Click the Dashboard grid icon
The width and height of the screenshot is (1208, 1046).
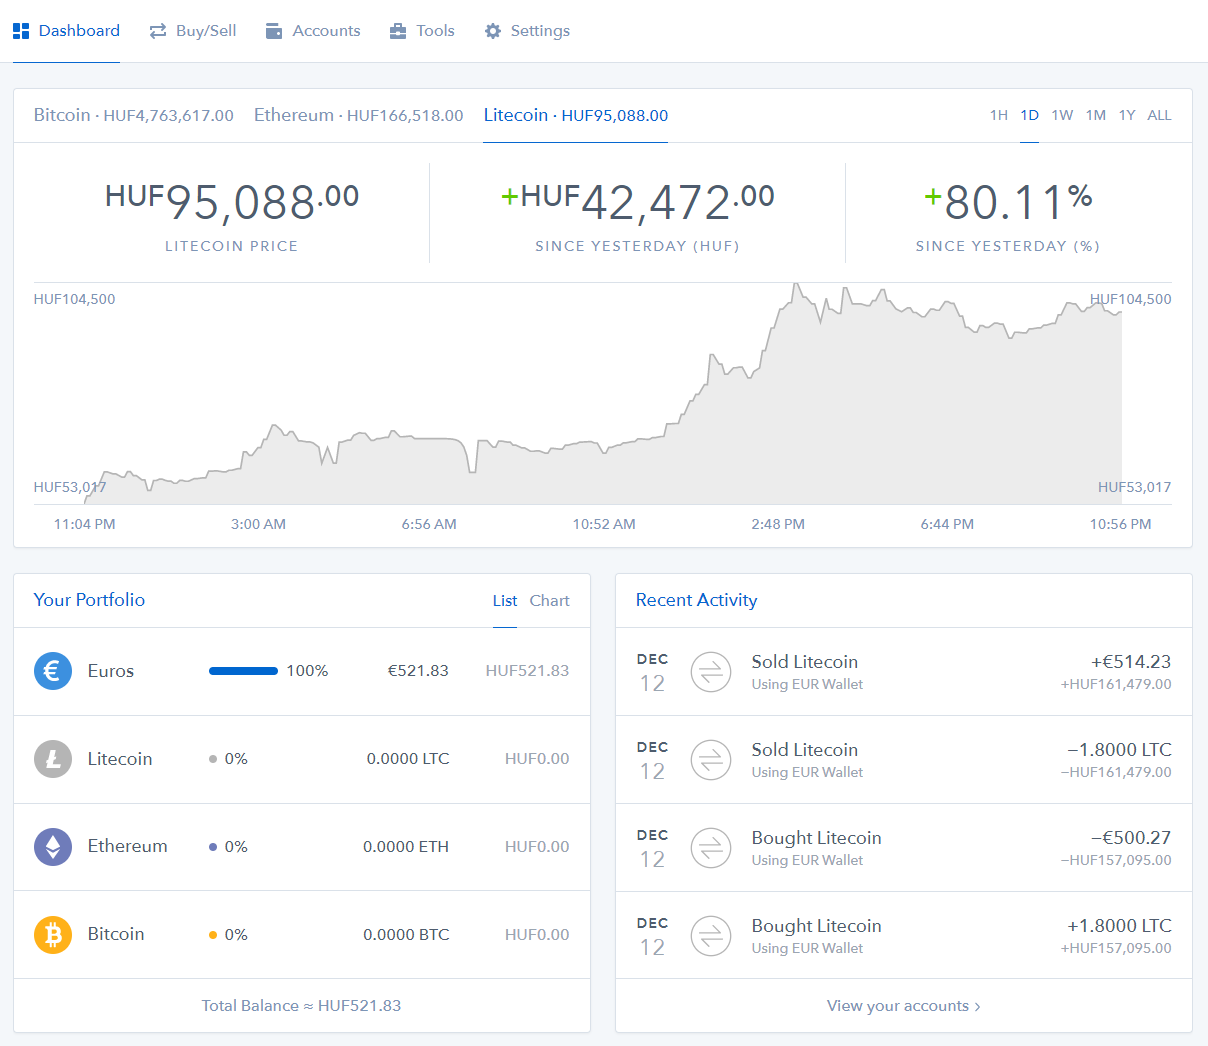tap(21, 31)
